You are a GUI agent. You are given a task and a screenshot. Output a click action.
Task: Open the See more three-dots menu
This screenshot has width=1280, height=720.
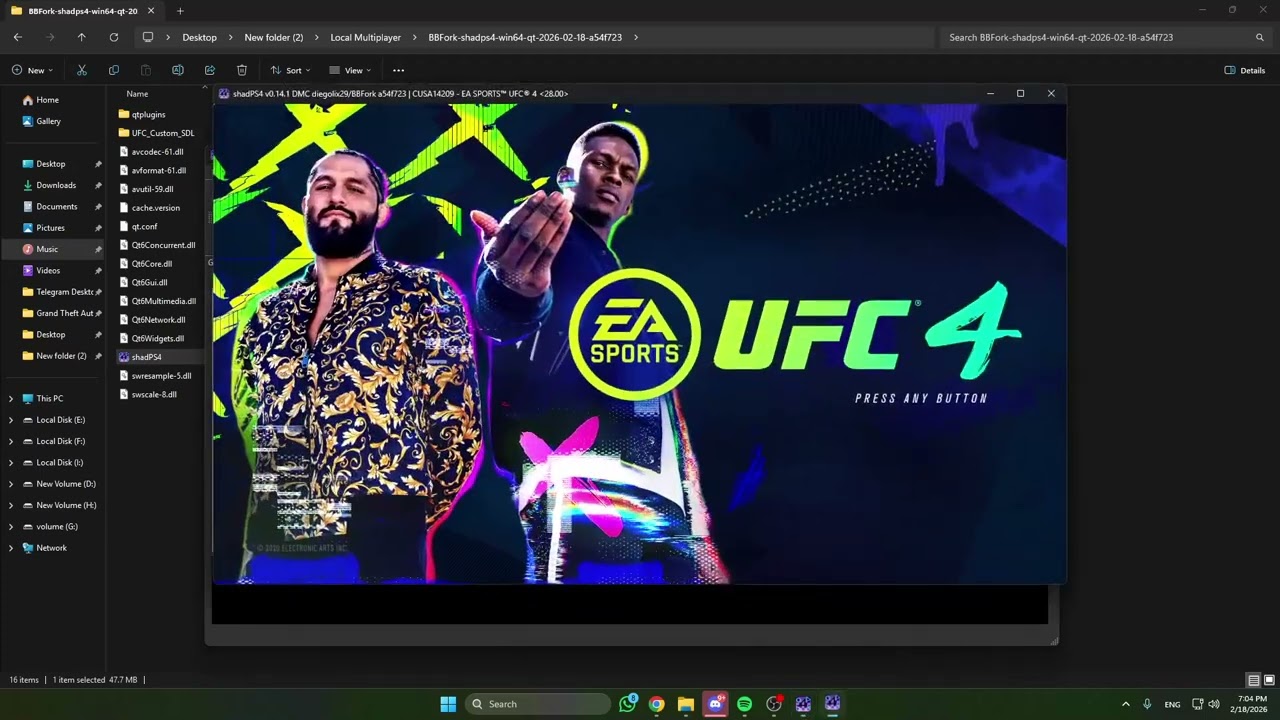pyautogui.click(x=399, y=70)
